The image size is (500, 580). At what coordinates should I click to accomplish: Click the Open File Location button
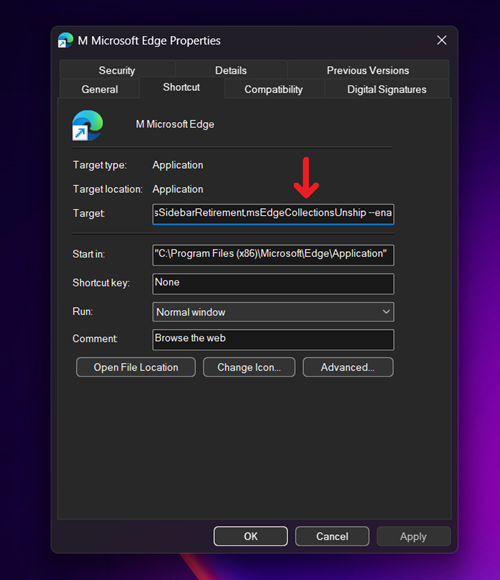coord(136,367)
